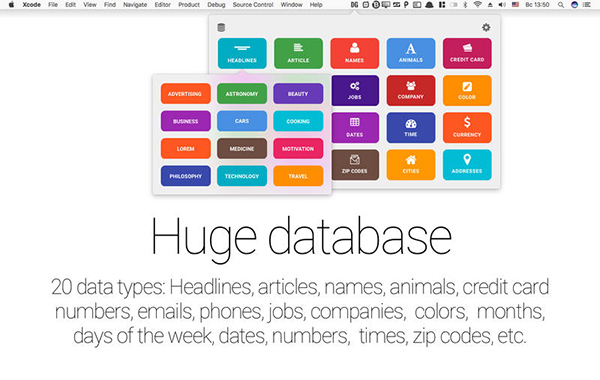Image resolution: width=600 pixels, height=380 pixels.
Task: Open the View menu
Action: tap(90, 5)
